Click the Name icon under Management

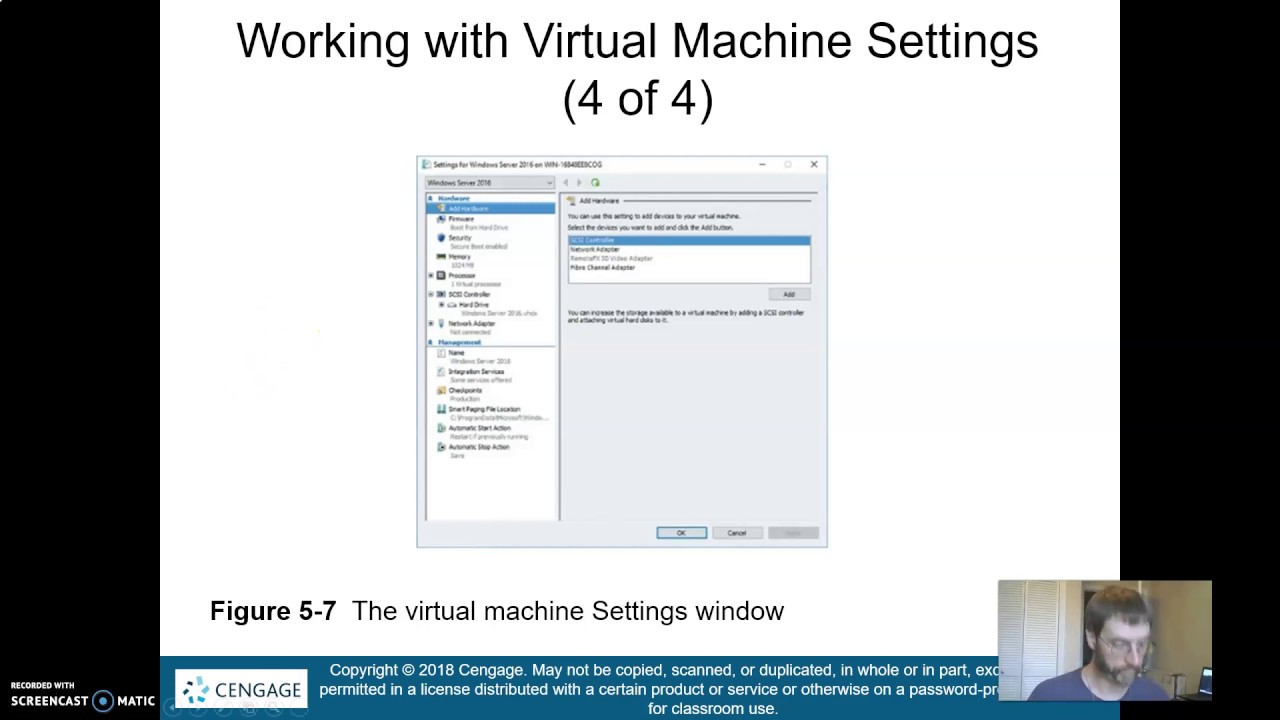point(441,352)
